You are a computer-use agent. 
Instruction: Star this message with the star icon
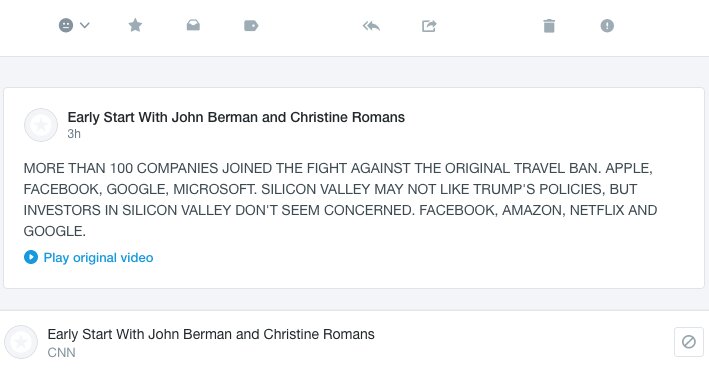click(x=135, y=25)
